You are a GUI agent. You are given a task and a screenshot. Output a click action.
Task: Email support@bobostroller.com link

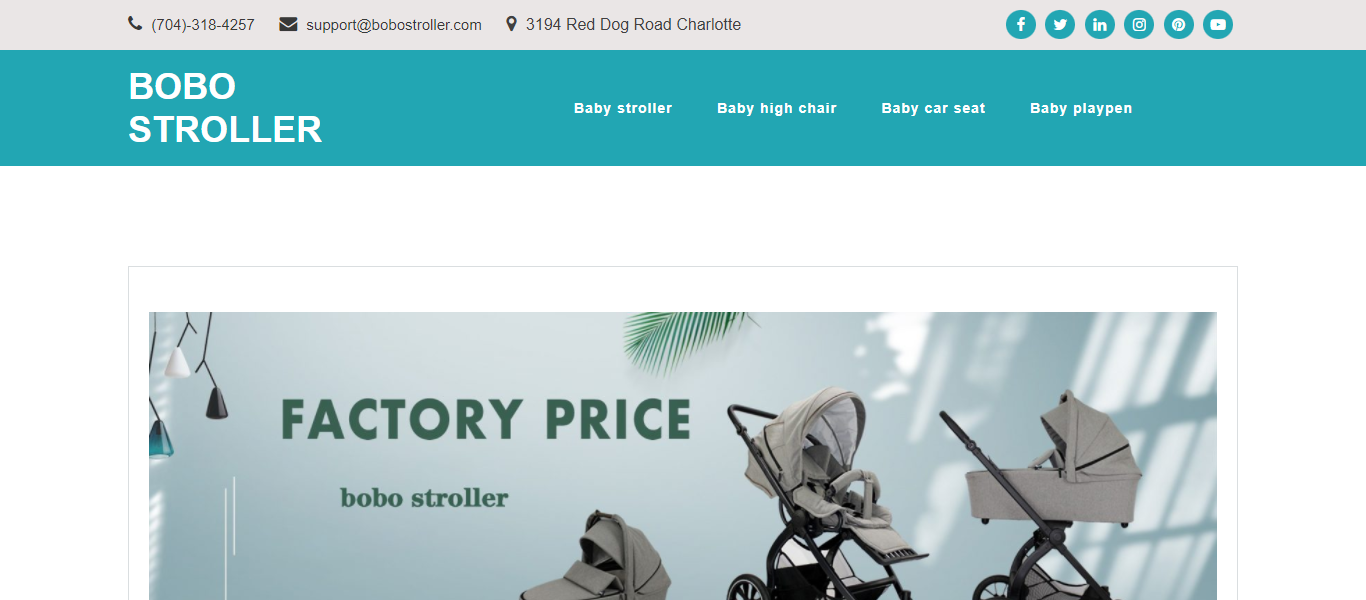coord(394,25)
